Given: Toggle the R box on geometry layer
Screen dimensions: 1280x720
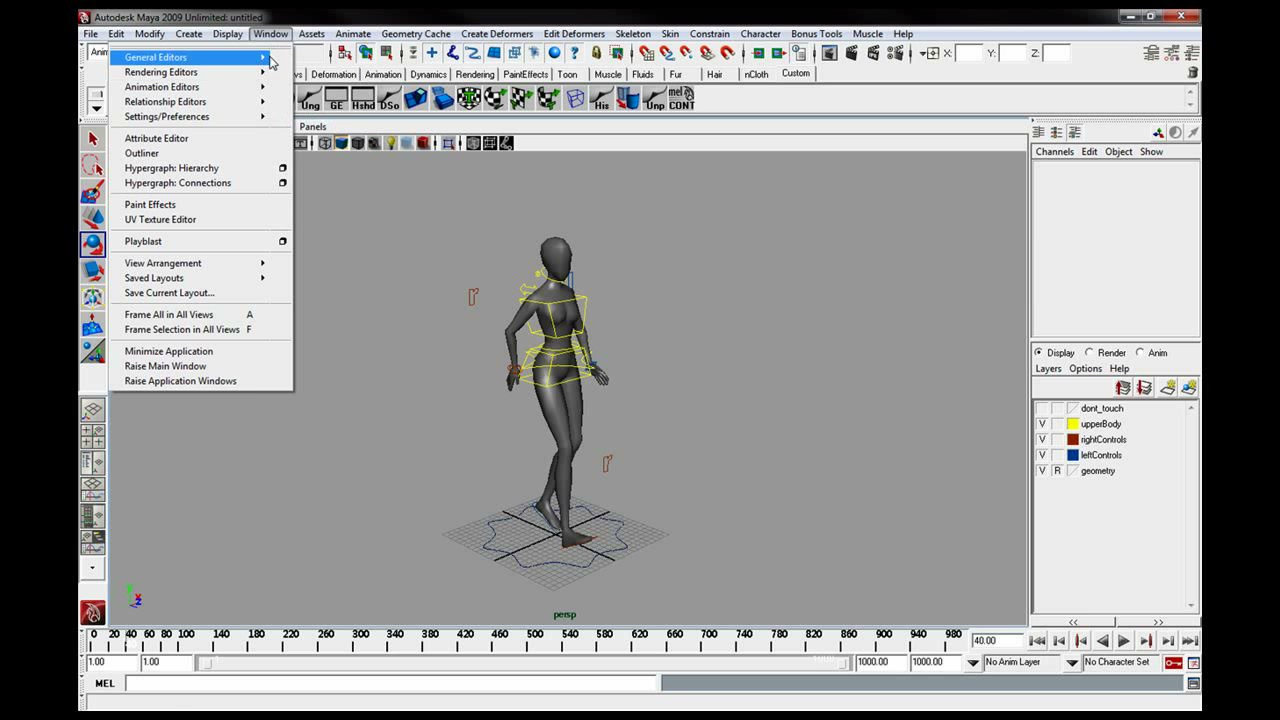Looking at the screenshot, I should click(1057, 471).
